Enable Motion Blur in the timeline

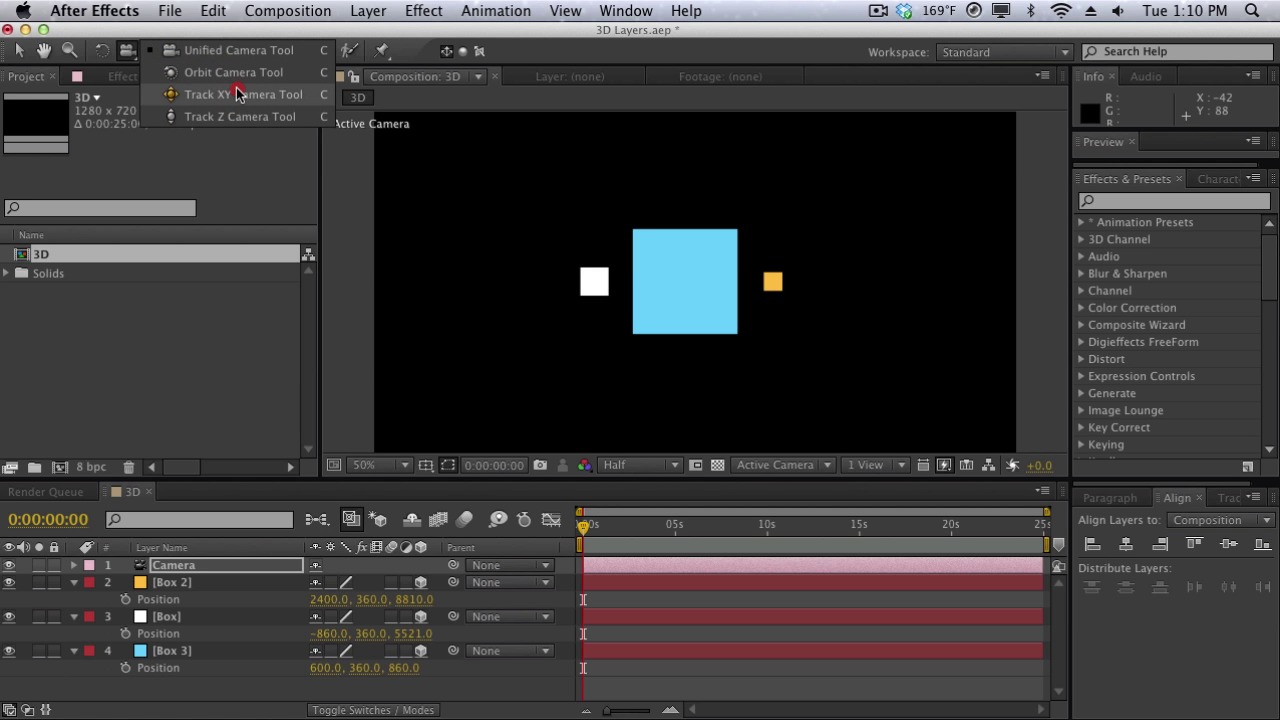tap(464, 519)
